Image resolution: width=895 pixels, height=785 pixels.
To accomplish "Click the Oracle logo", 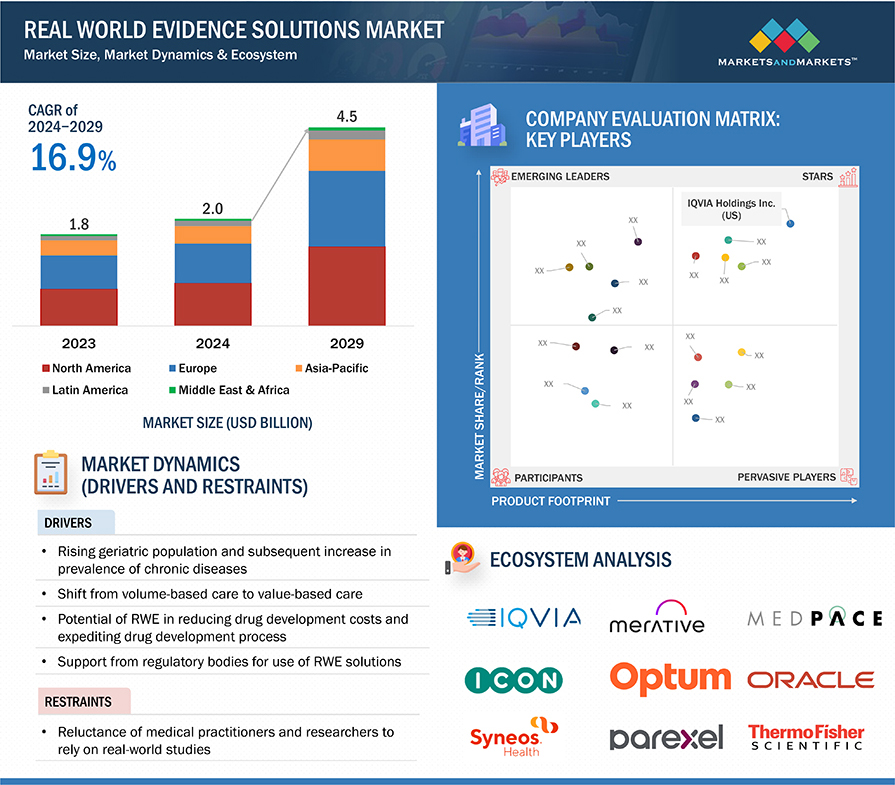I will pyautogui.click(x=810, y=680).
